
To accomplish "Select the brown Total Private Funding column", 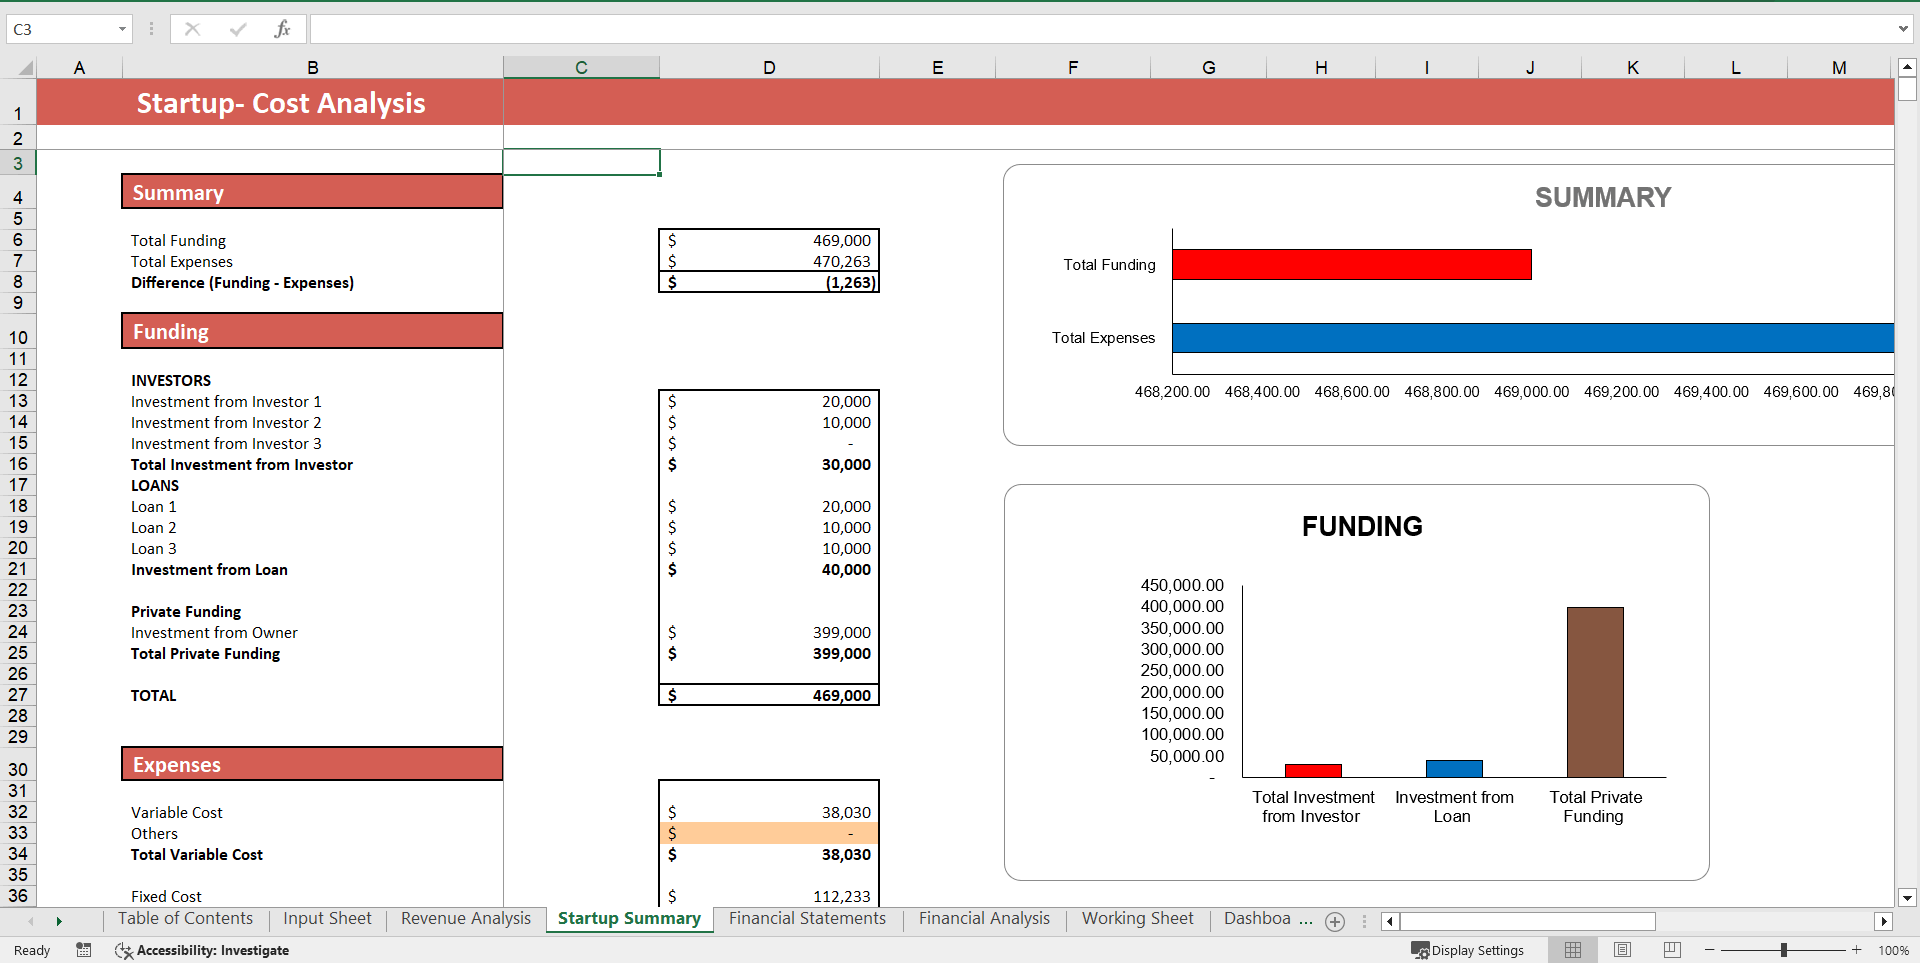I will (1595, 692).
